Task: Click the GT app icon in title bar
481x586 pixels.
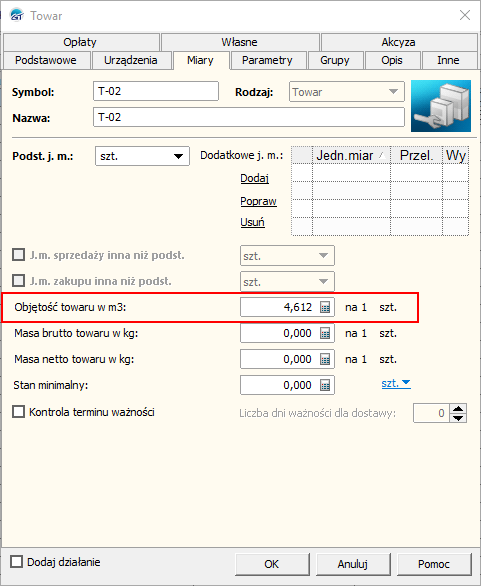Action: [17, 16]
